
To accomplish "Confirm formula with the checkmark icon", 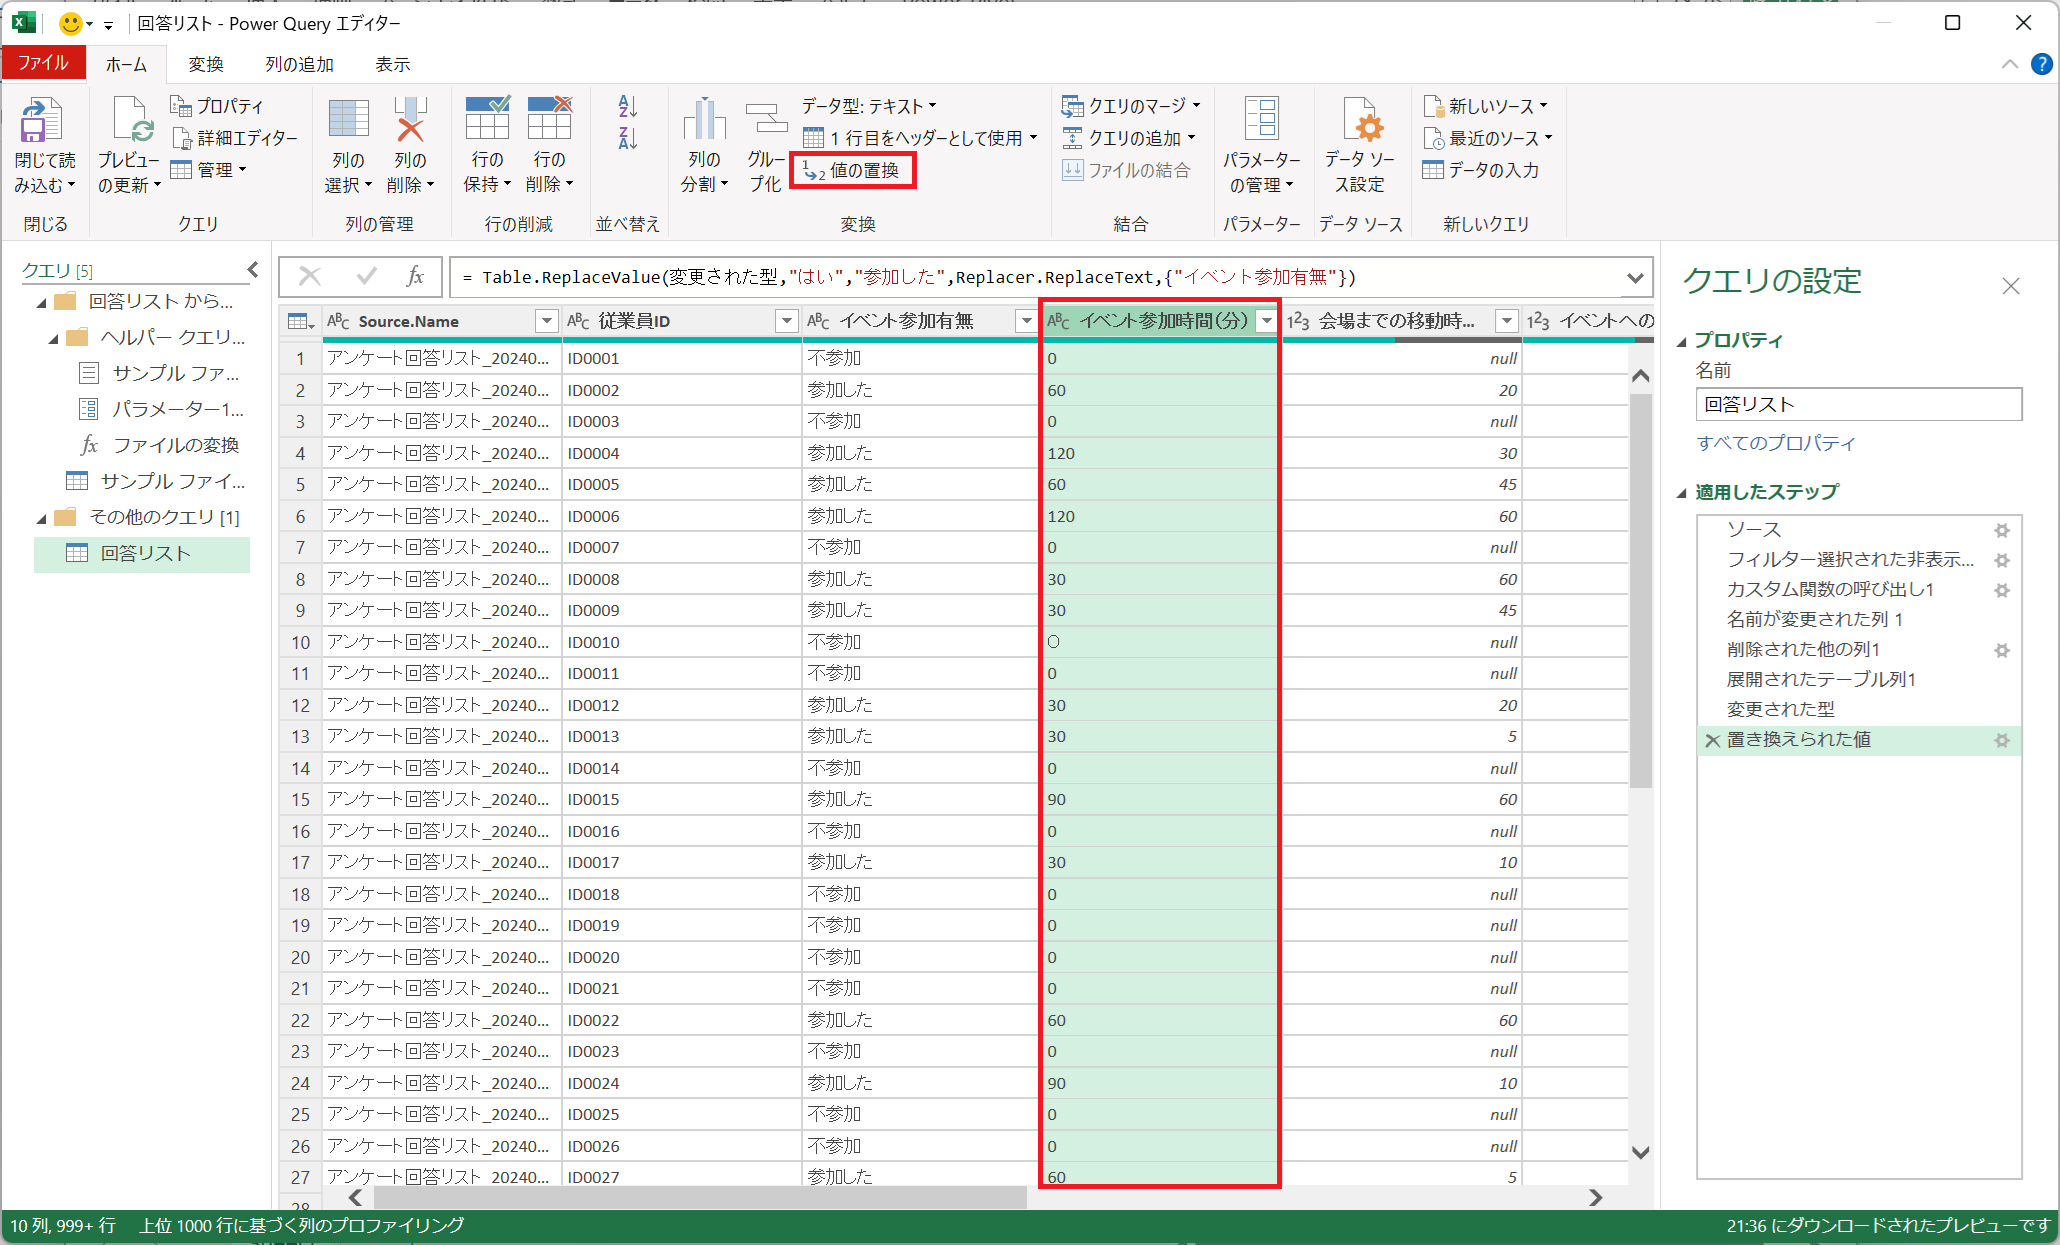I will 366,276.
